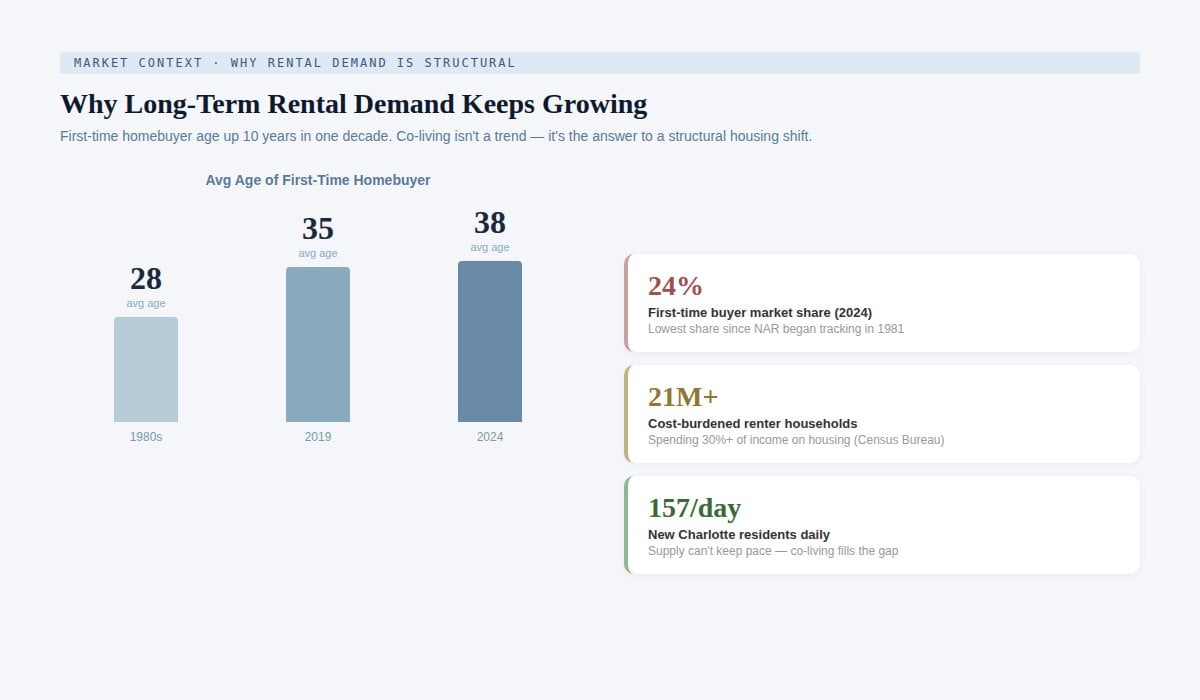The height and width of the screenshot is (700, 1200).
Task: Click the 2024 axis label
Action: tap(490, 437)
